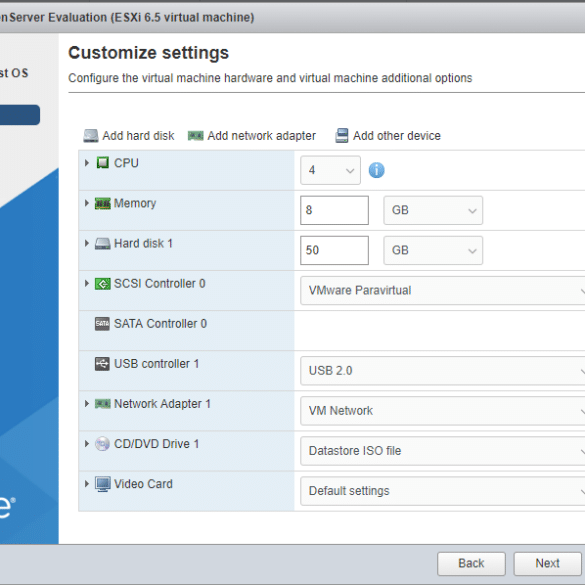The width and height of the screenshot is (585, 585).
Task: Click the CD/DVD Drive 1 disc icon
Action: pos(102,444)
